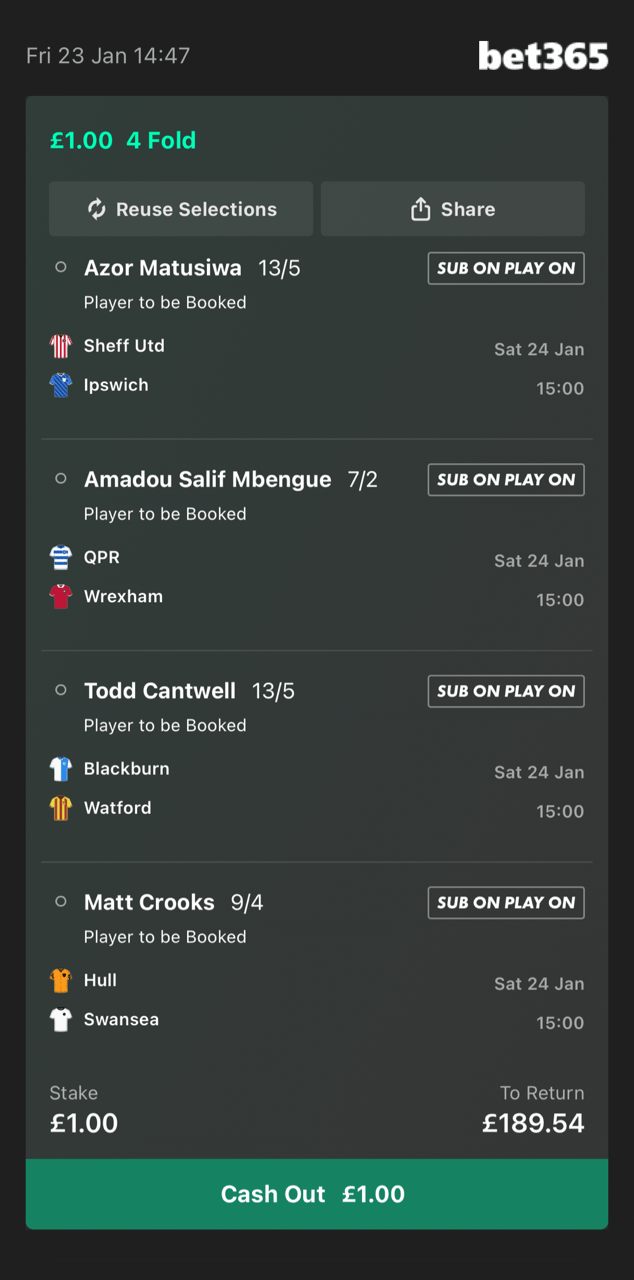Click the bet365 logo

coord(543,56)
